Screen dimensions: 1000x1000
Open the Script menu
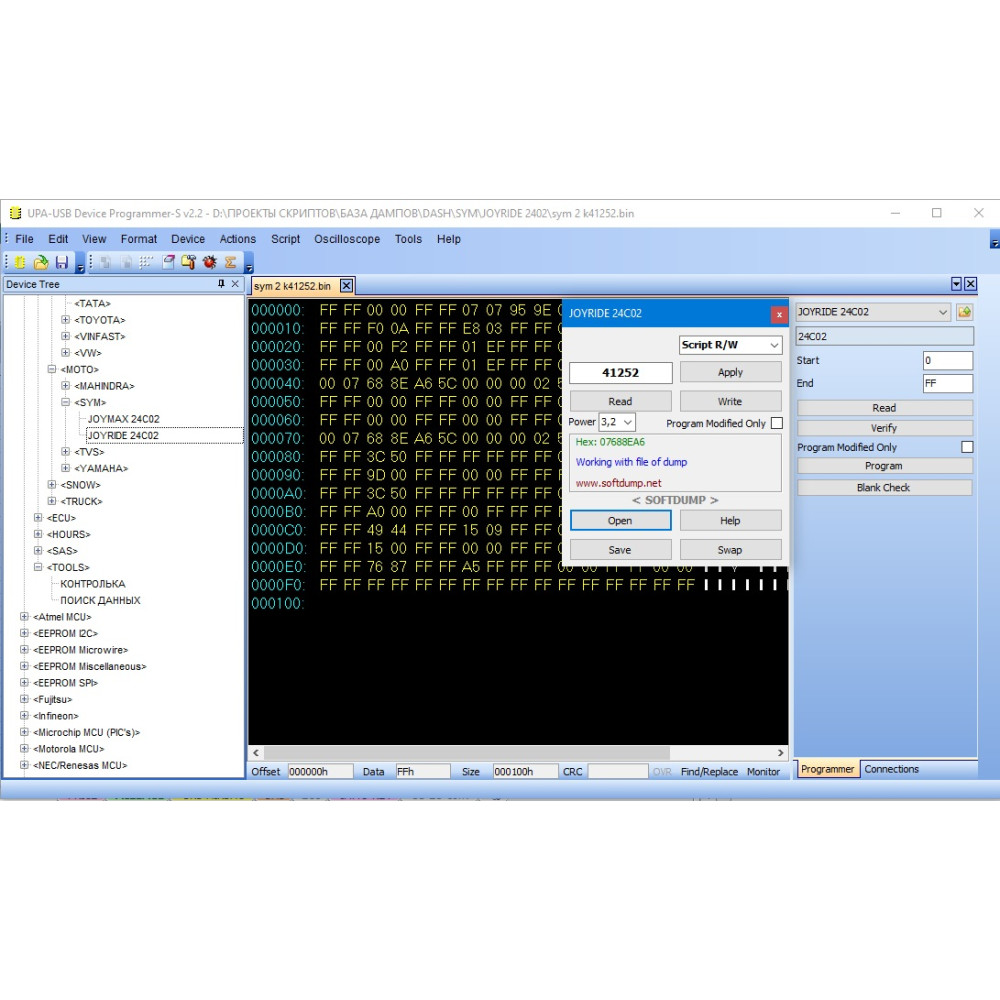(x=285, y=239)
